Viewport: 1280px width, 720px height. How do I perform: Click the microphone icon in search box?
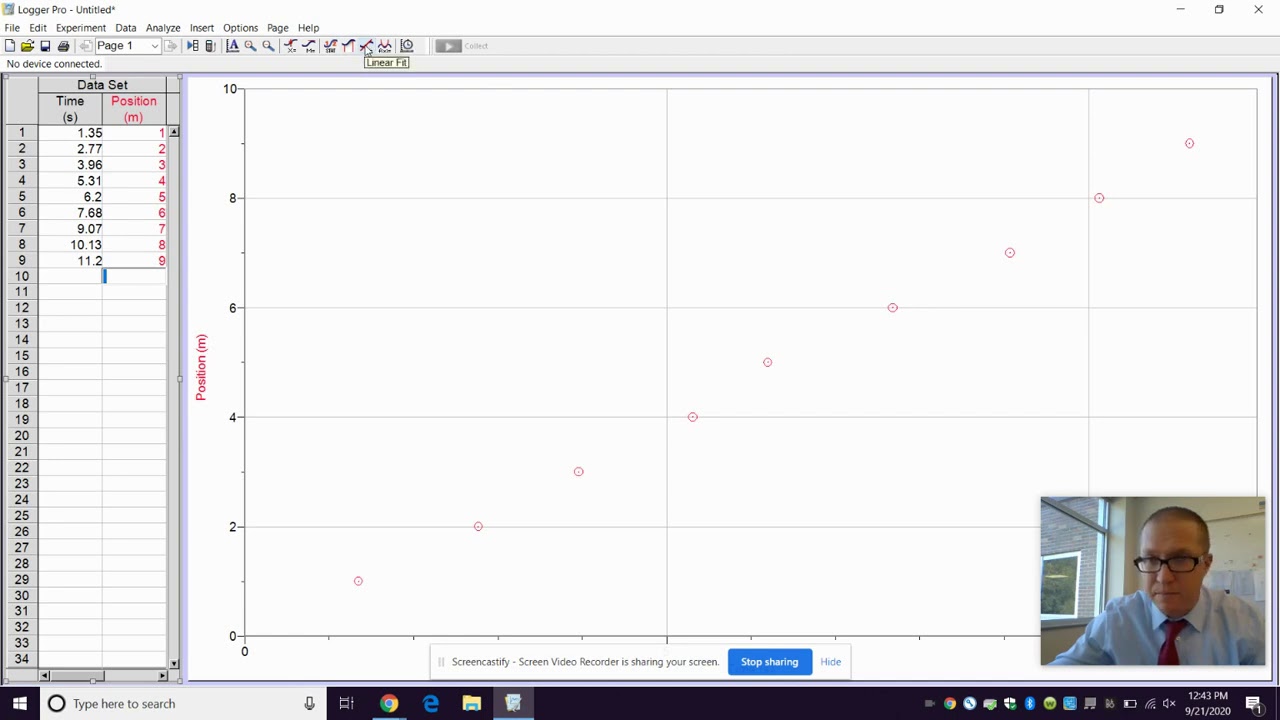tap(309, 704)
